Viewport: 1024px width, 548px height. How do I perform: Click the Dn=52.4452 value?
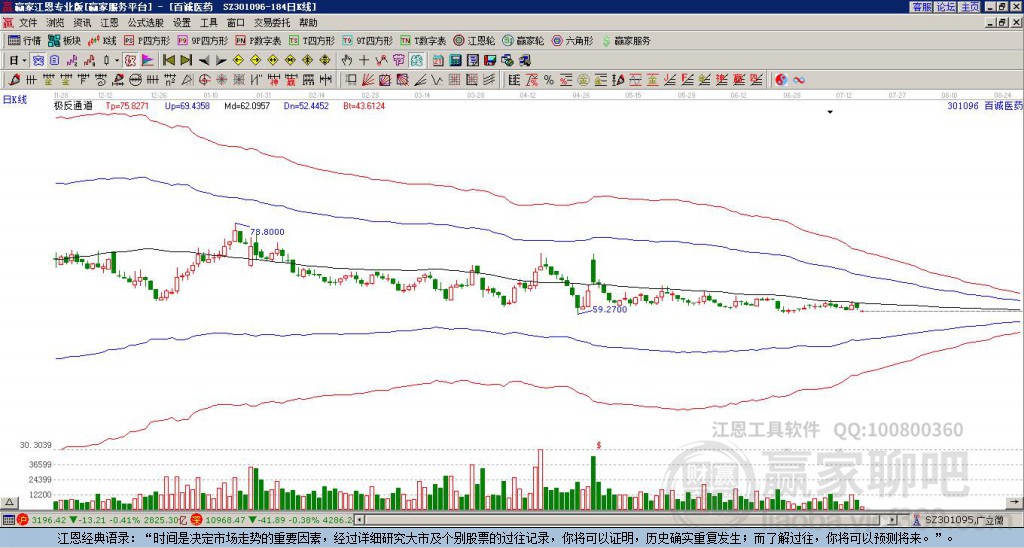(x=306, y=106)
